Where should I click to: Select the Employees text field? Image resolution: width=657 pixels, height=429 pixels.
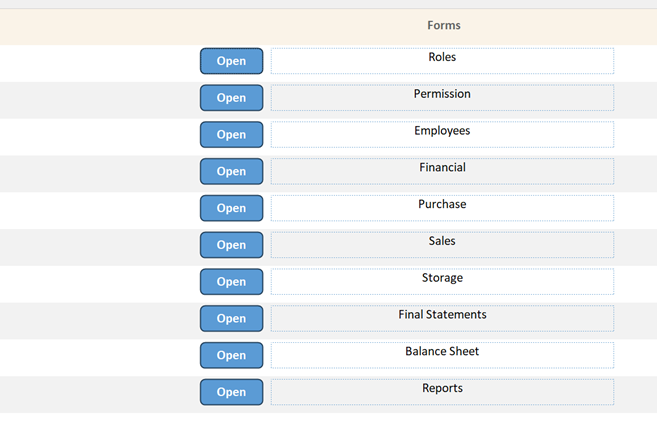click(x=442, y=134)
